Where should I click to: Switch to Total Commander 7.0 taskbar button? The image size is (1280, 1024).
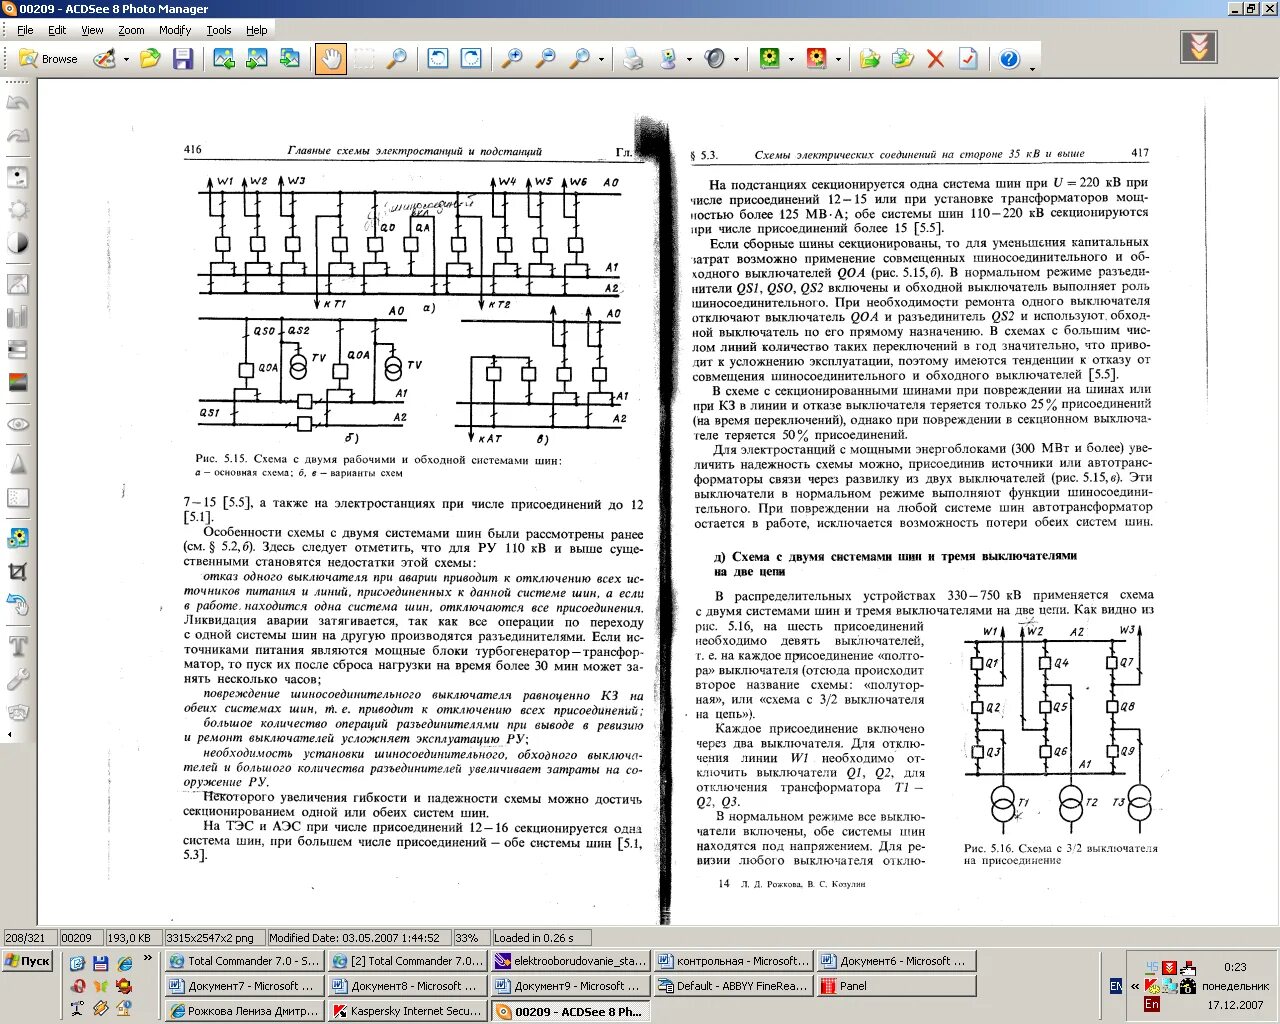pyautogui.click(x=244, y=961)
